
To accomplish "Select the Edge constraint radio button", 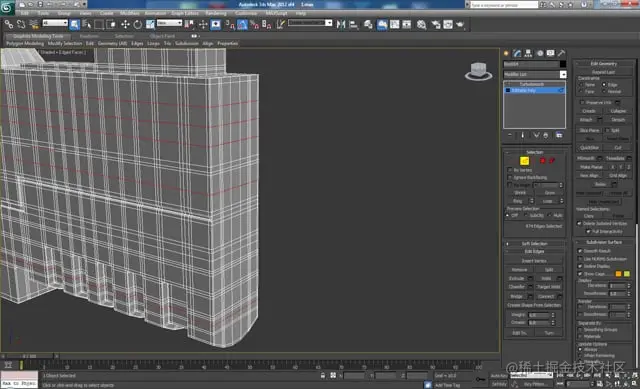I will (604, 84).
